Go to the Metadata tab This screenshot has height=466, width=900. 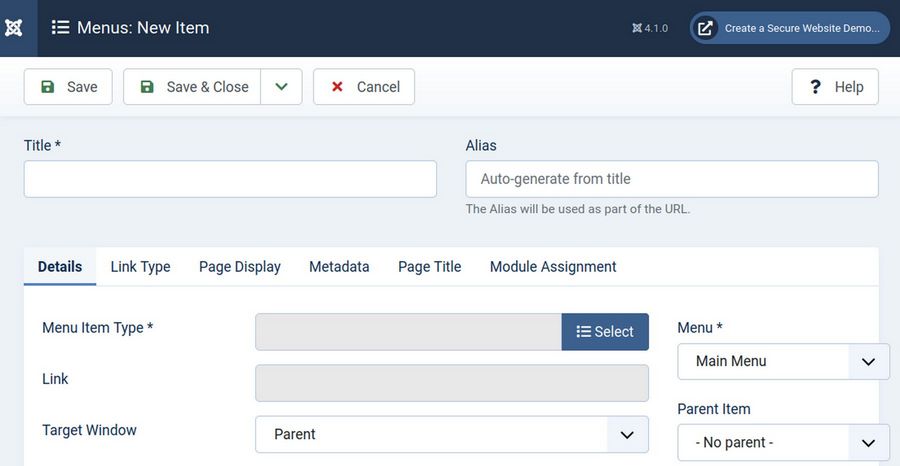point(339,267)
